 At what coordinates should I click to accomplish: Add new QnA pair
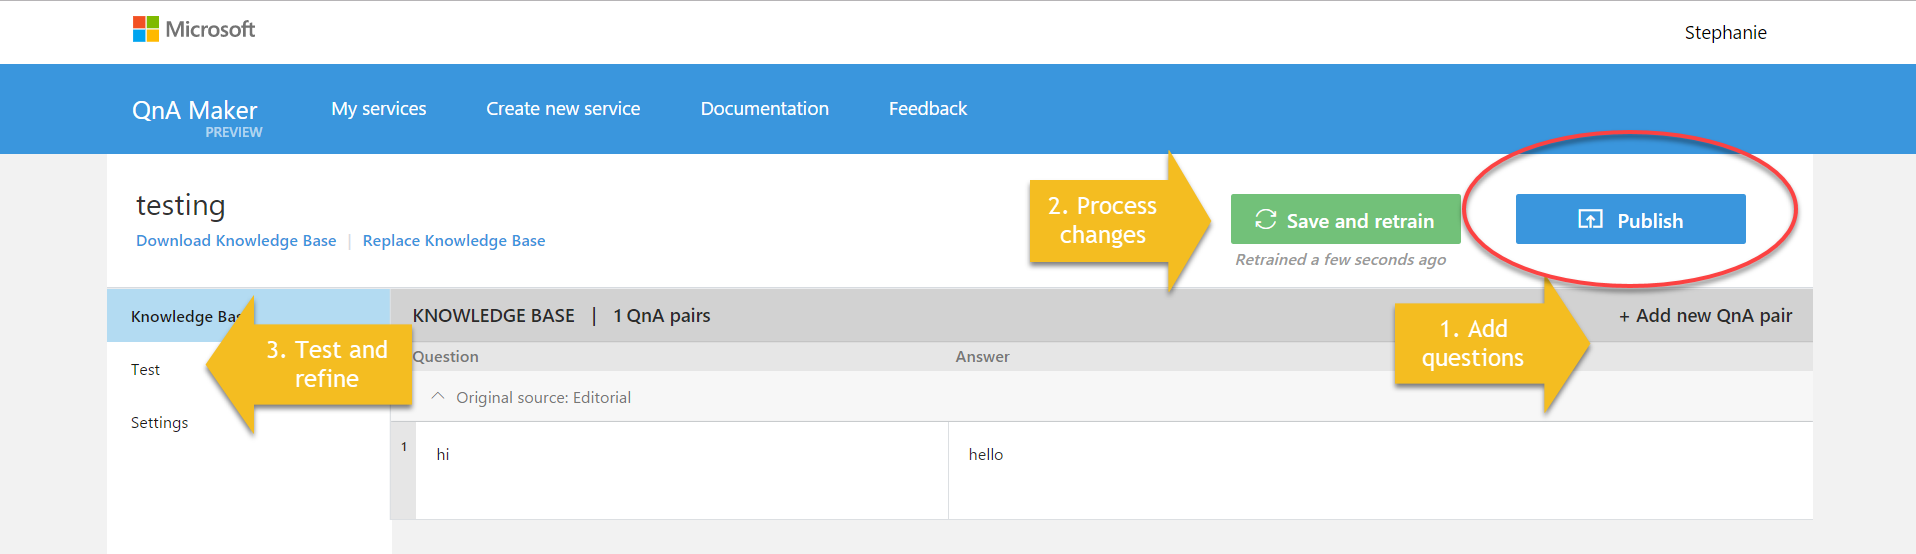pyautogui.click(x=1705, y=315)
